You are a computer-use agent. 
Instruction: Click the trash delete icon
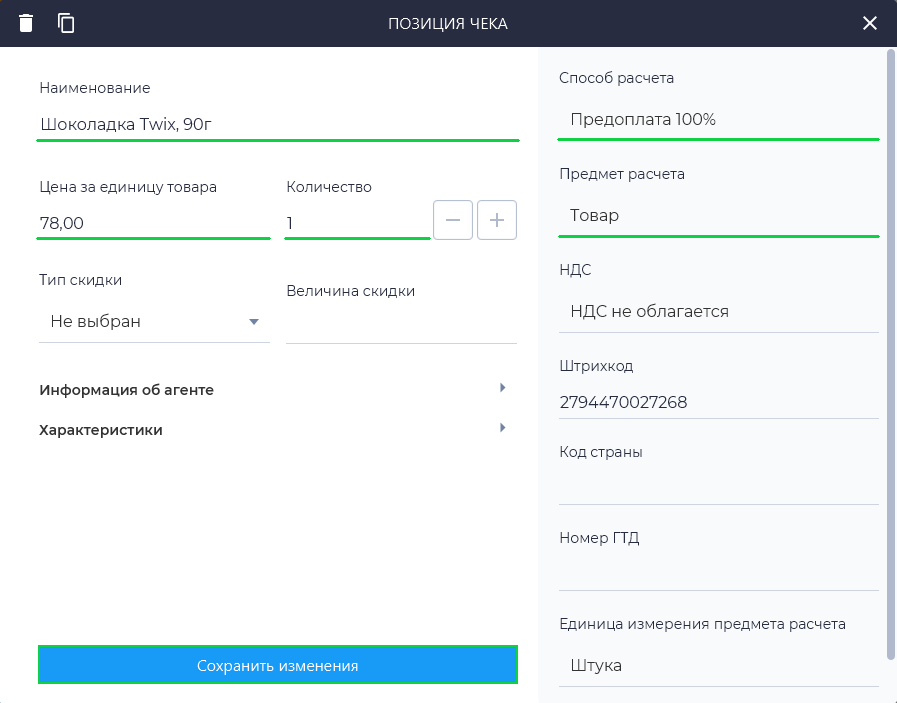click(x=26, y=23)
